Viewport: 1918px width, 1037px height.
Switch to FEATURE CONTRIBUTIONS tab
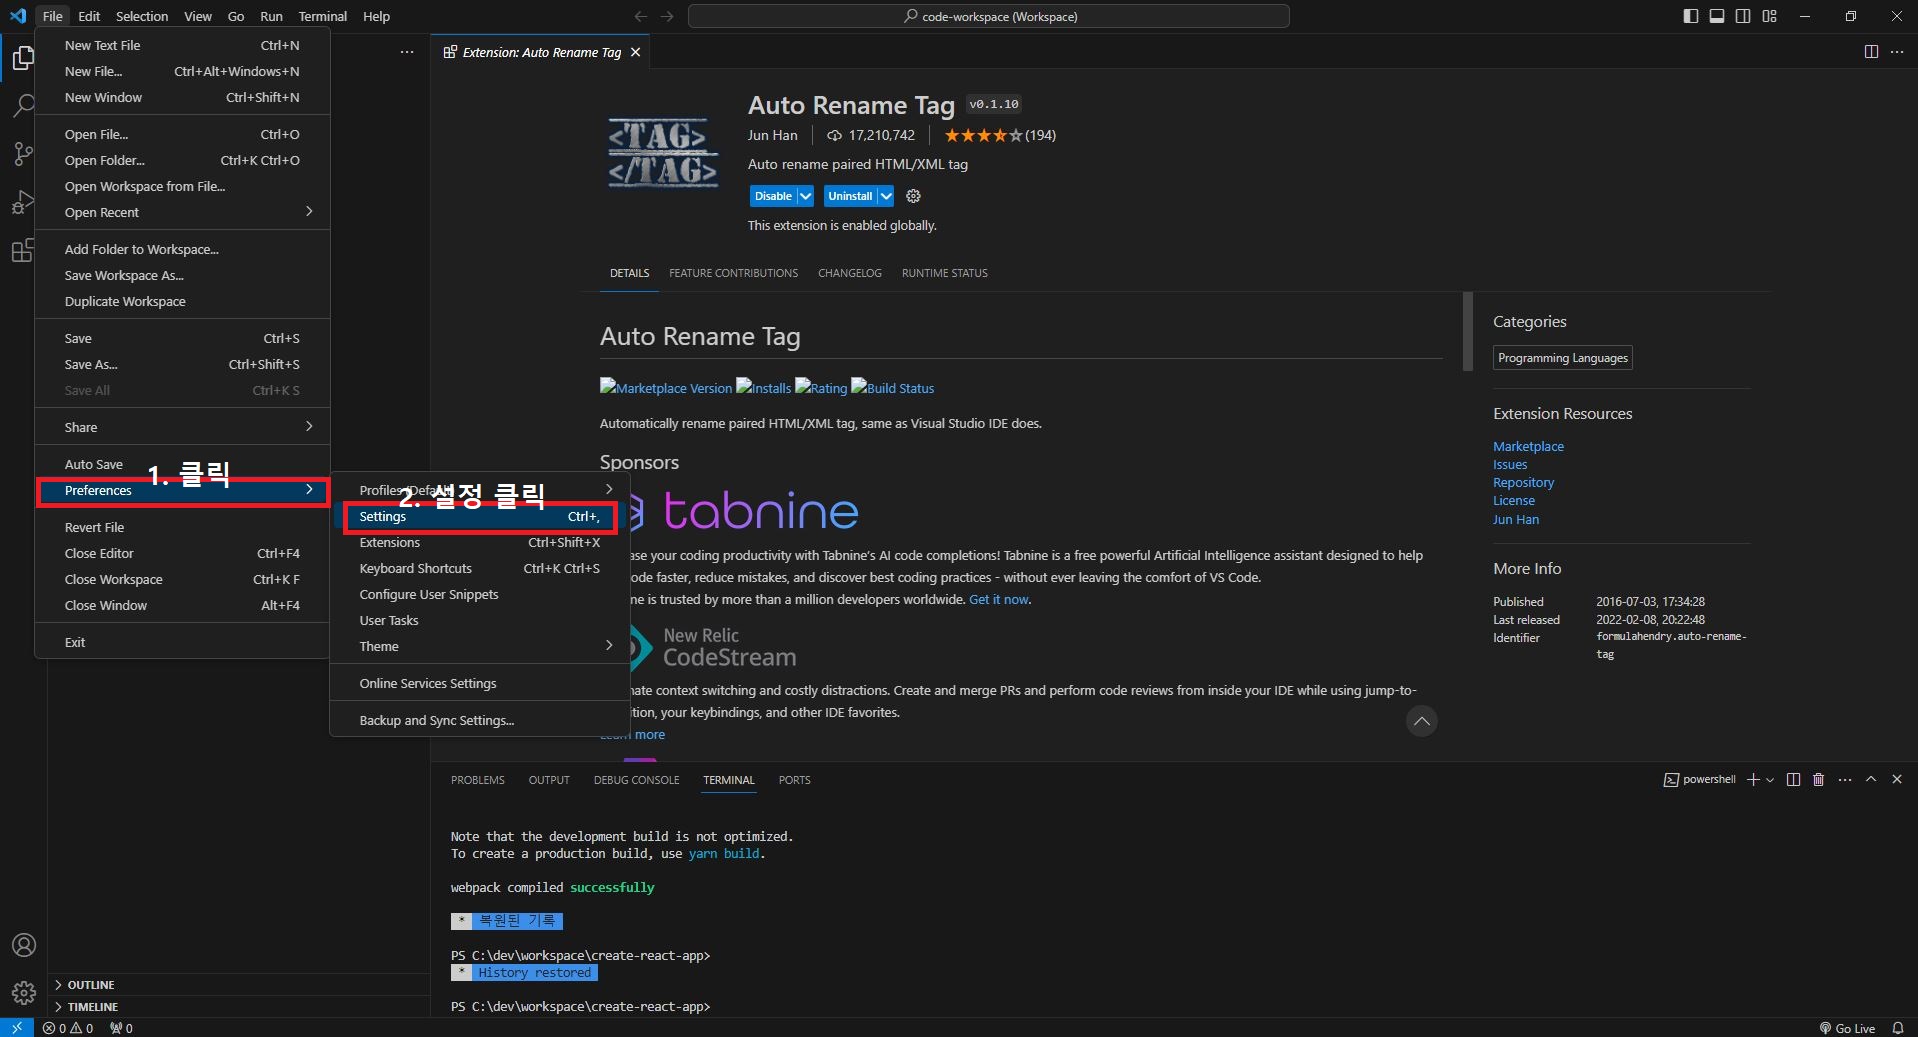(x=733, y=273)
